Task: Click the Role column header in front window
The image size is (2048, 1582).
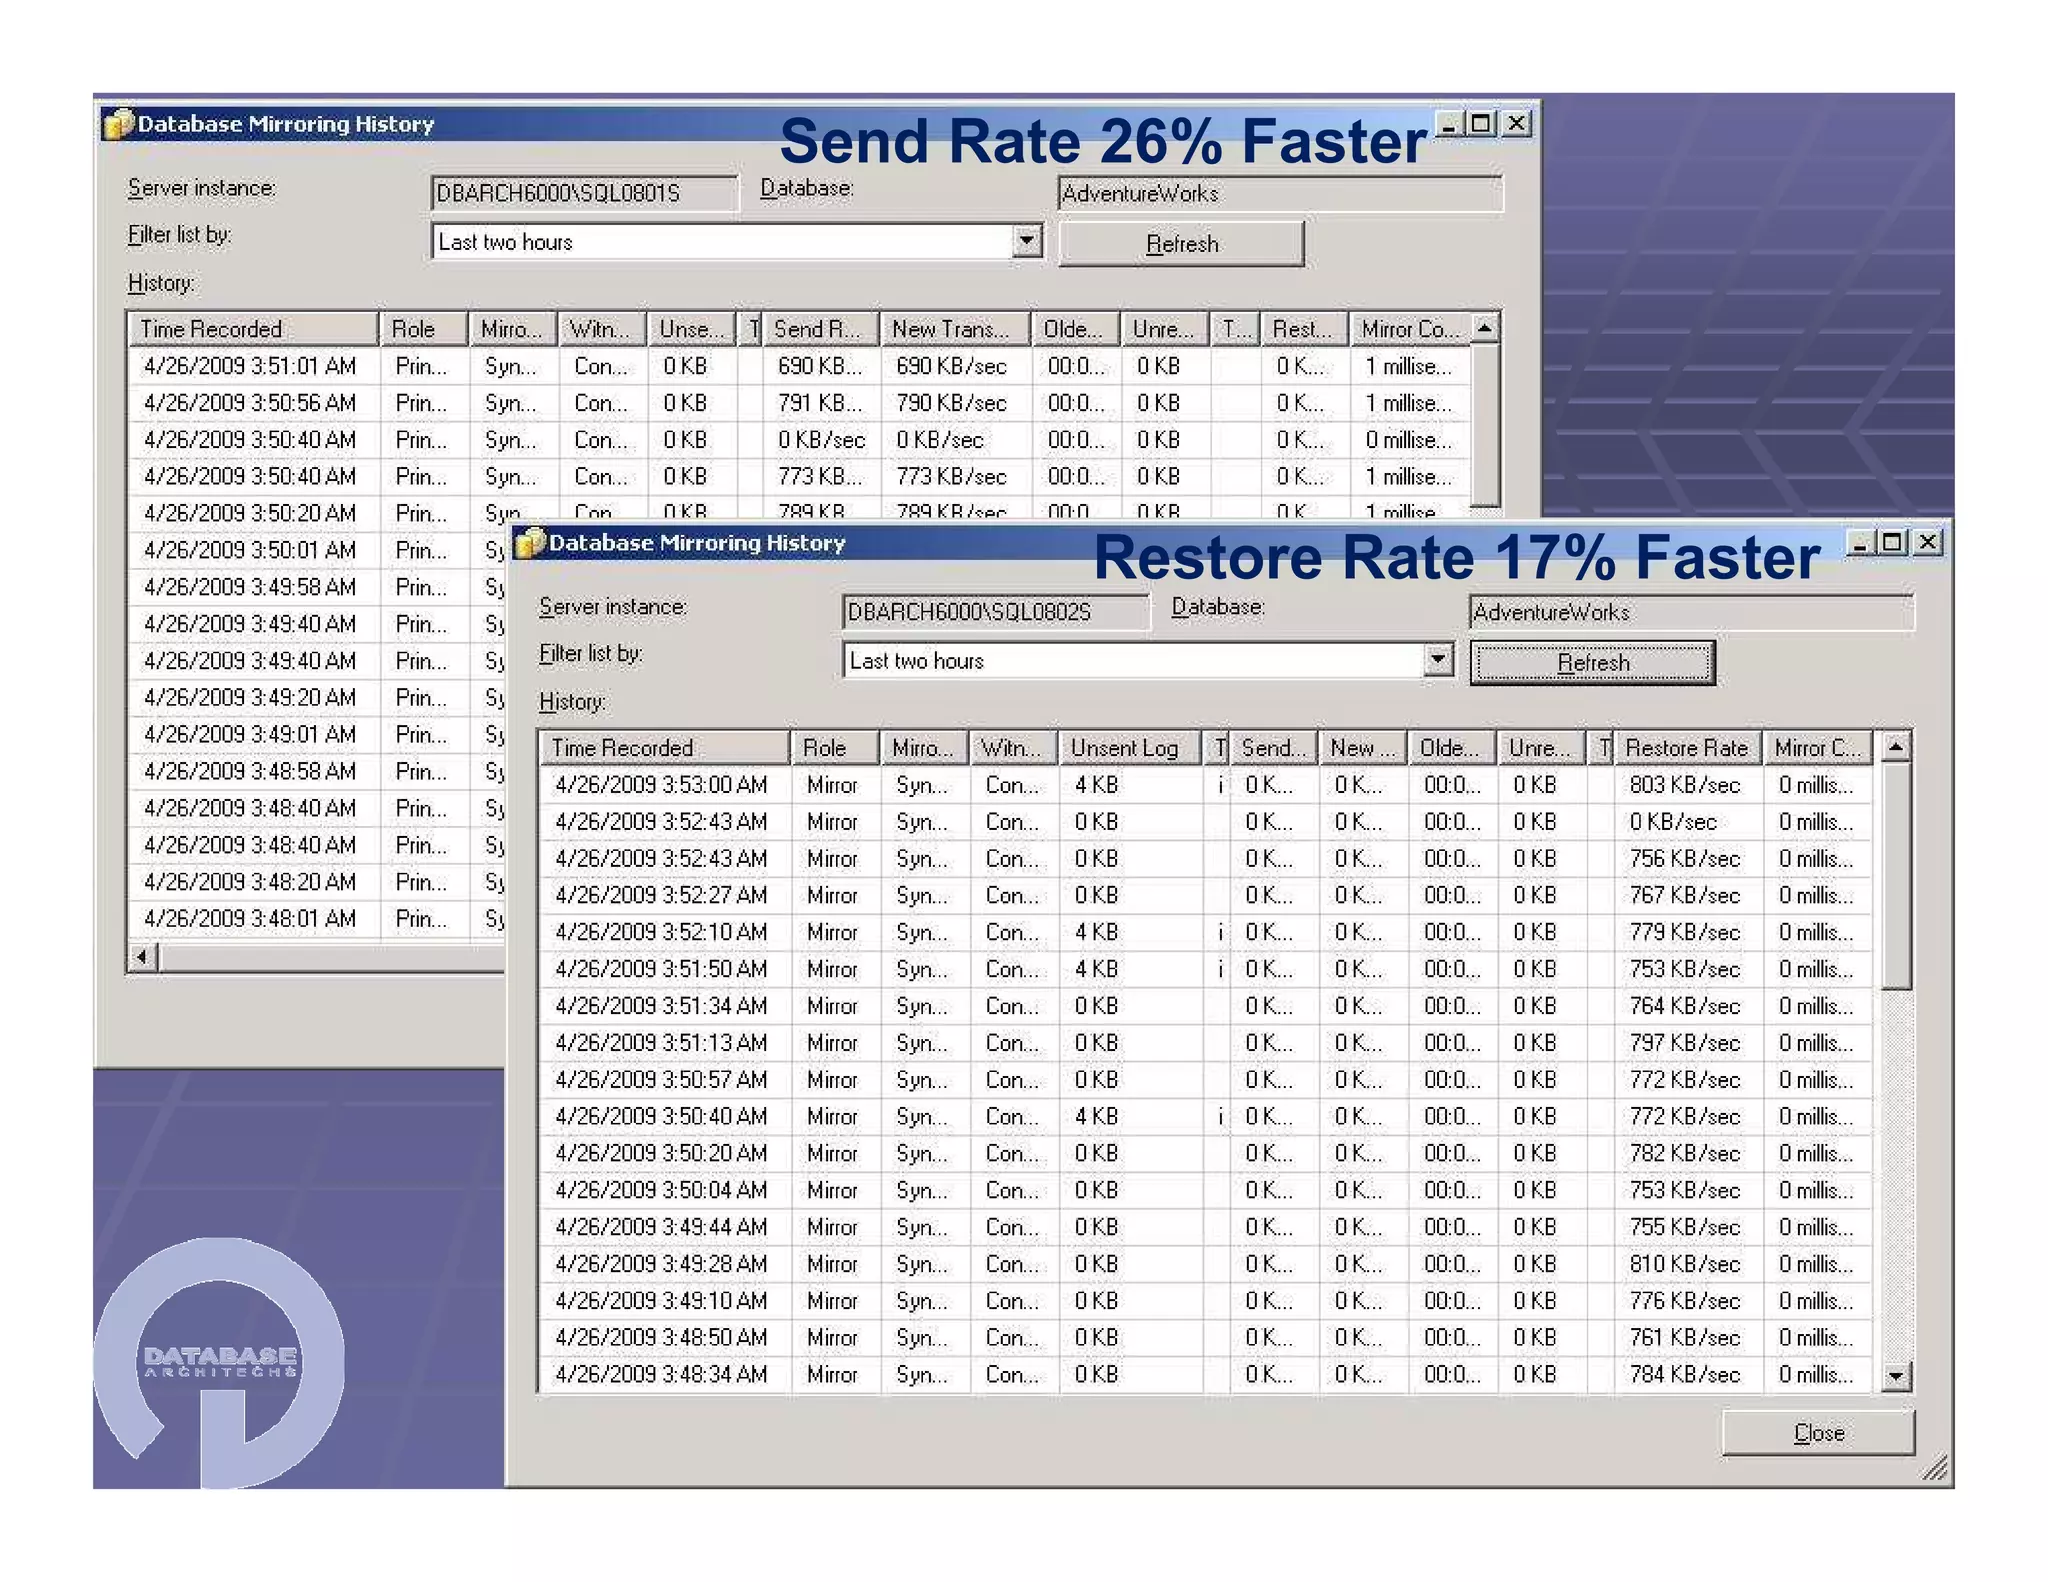Action: pos(835,748)
